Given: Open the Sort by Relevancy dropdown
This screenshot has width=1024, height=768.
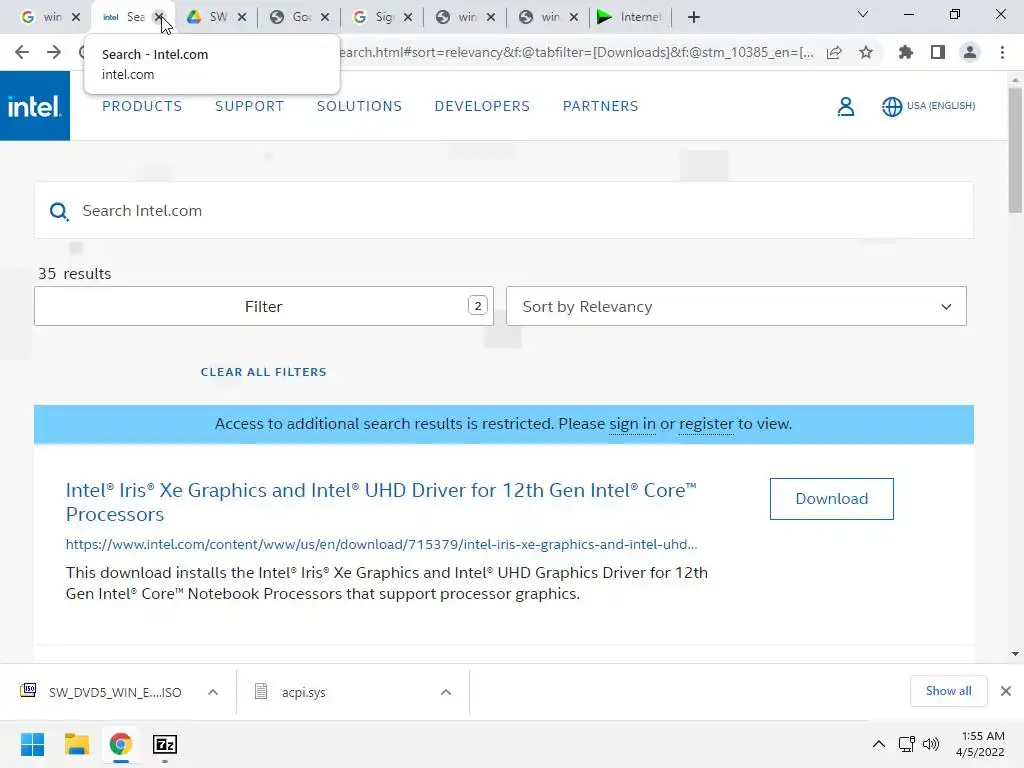Looking at the screenshot, I should tap(736, 306).
